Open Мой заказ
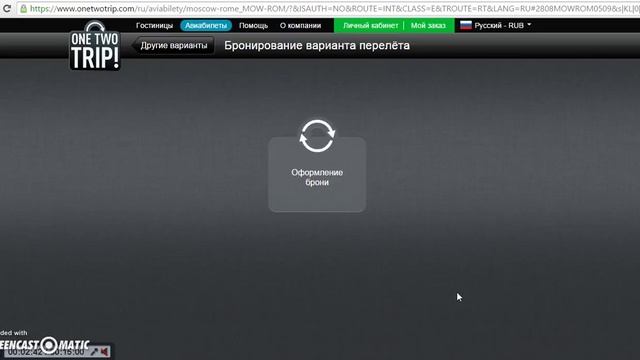Image resolution: width=640 pixels, height=360 pixels. pos(428,25)
